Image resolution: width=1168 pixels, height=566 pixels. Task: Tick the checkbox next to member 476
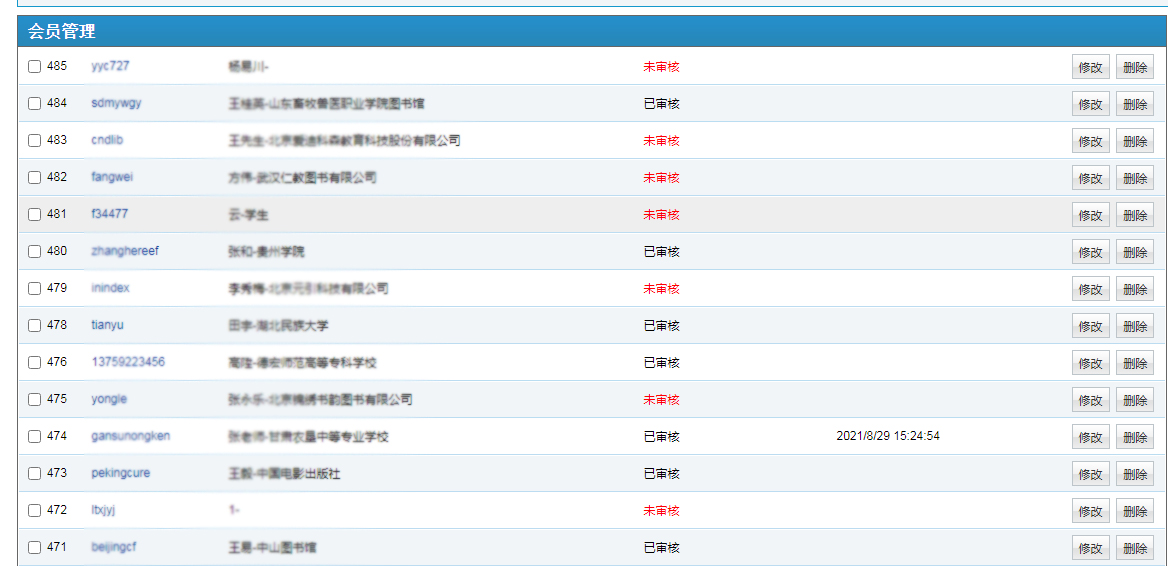[x=35, y=363]
